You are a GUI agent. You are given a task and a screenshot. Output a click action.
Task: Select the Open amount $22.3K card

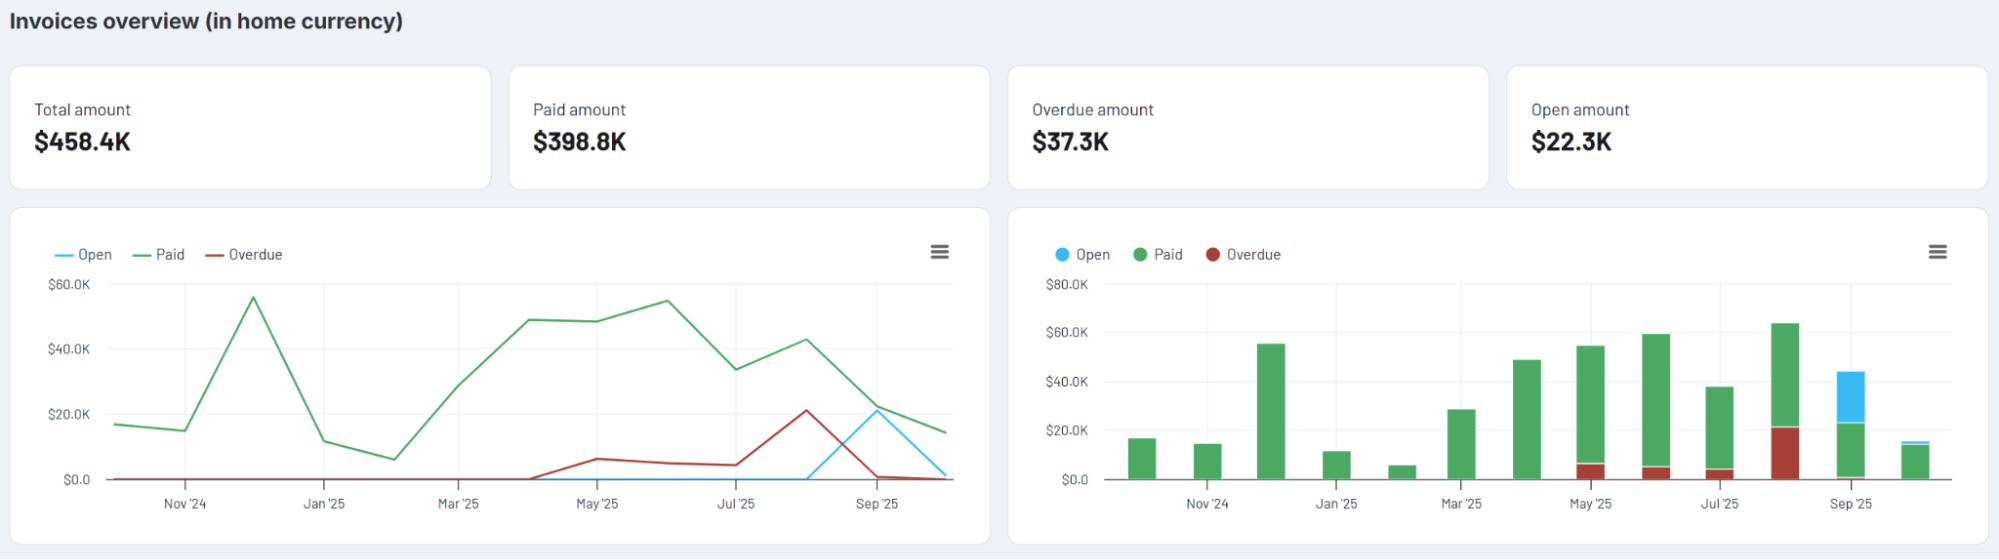(x=1747, y=128)
